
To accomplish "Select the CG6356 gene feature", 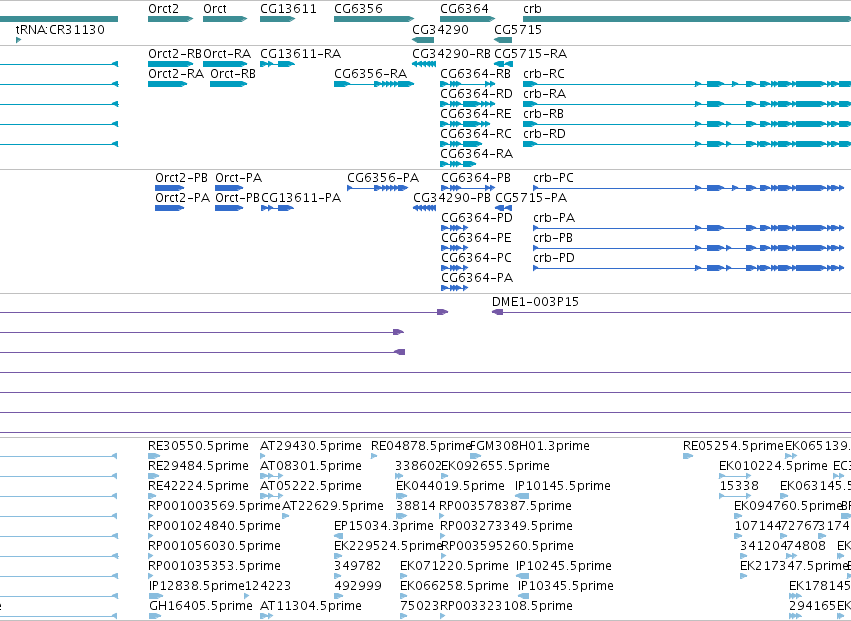I will [374, 19].
